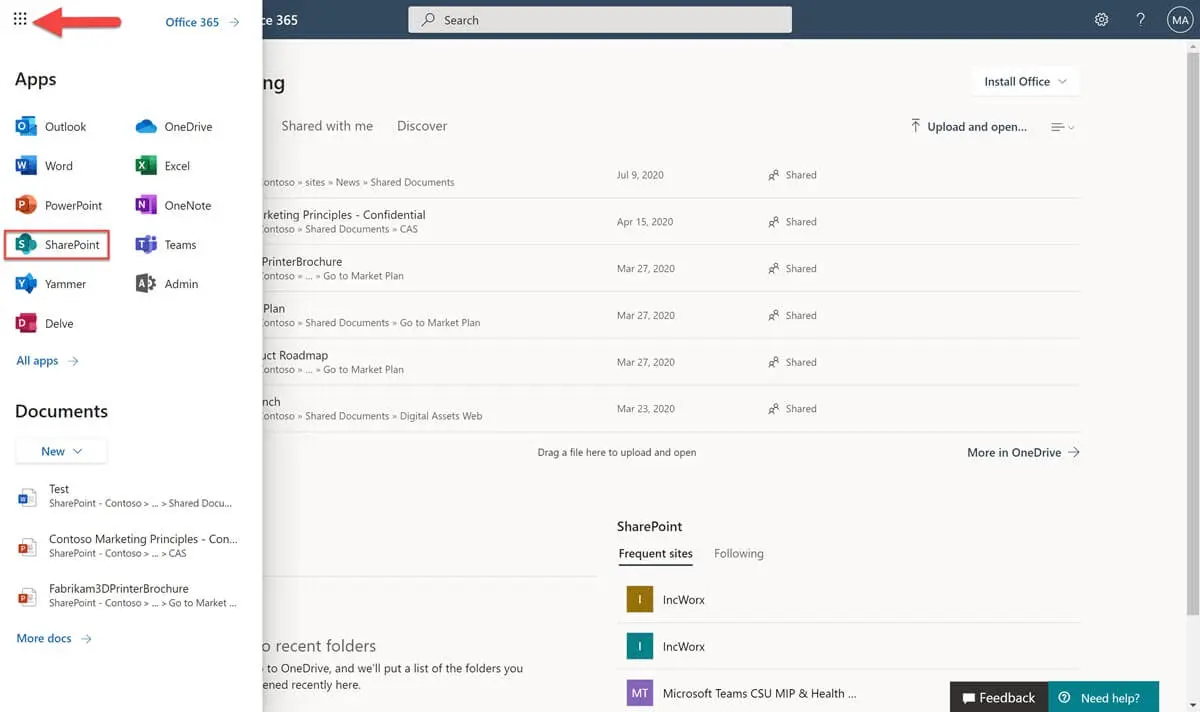Open the All apps link
Screen dimensions: 1200x712
47,361
